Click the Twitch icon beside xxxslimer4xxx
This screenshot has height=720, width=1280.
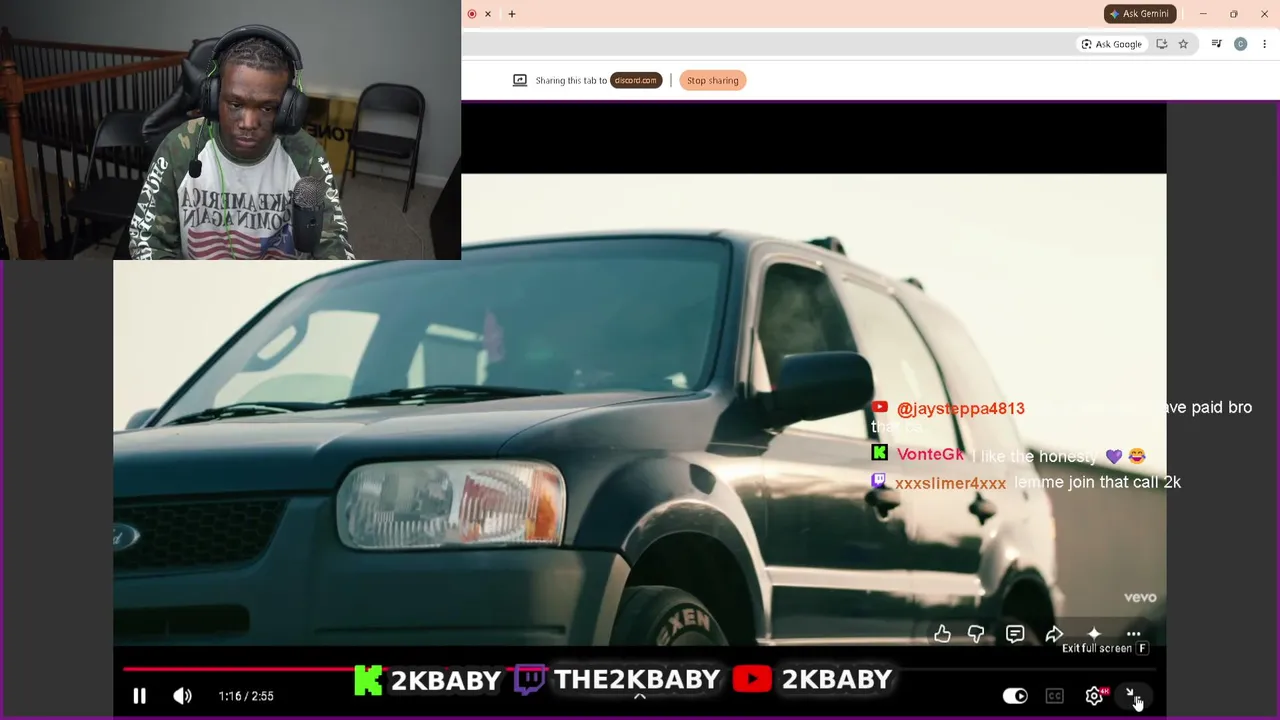click(879, 481)
